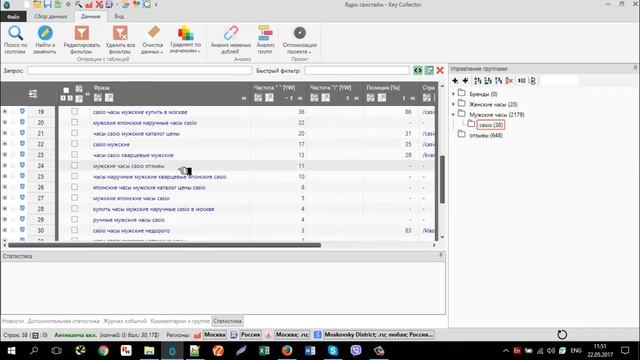
Task: Open Найти и заменить (find and replace)
Action: pyautogui.click(x=45, y=40)
